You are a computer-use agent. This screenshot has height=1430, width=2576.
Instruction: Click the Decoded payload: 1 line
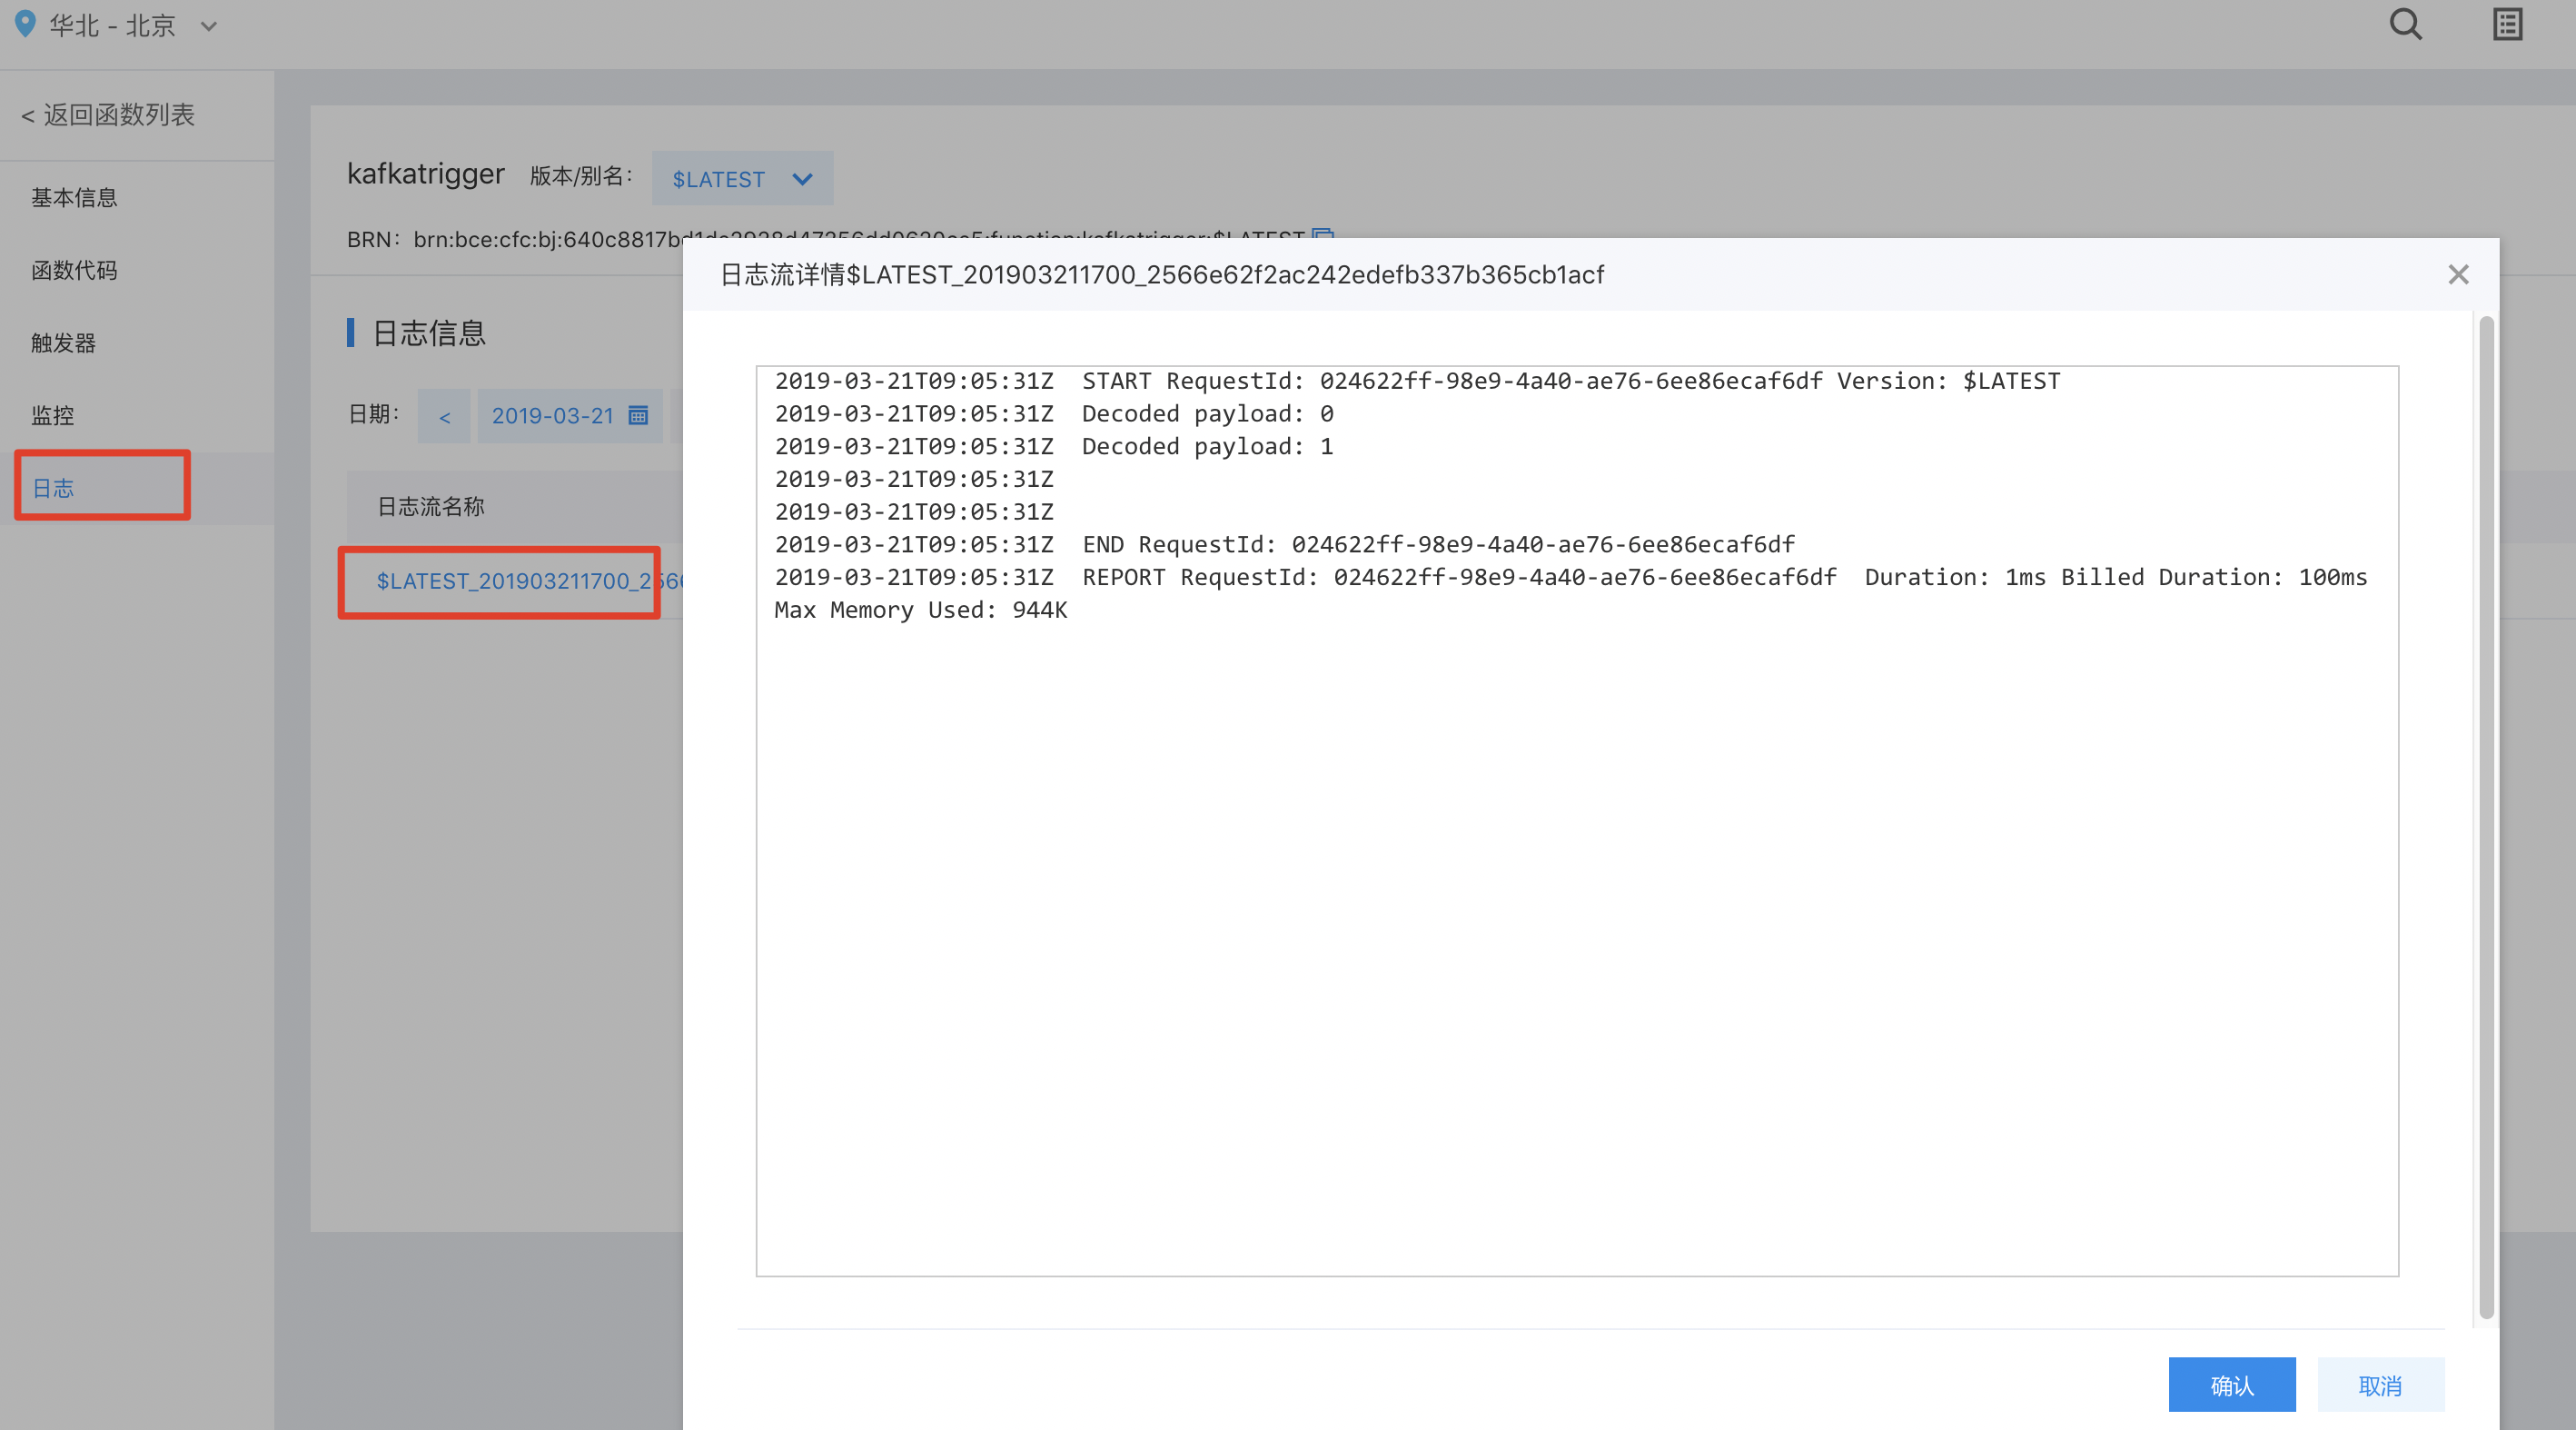(1054, 446)
